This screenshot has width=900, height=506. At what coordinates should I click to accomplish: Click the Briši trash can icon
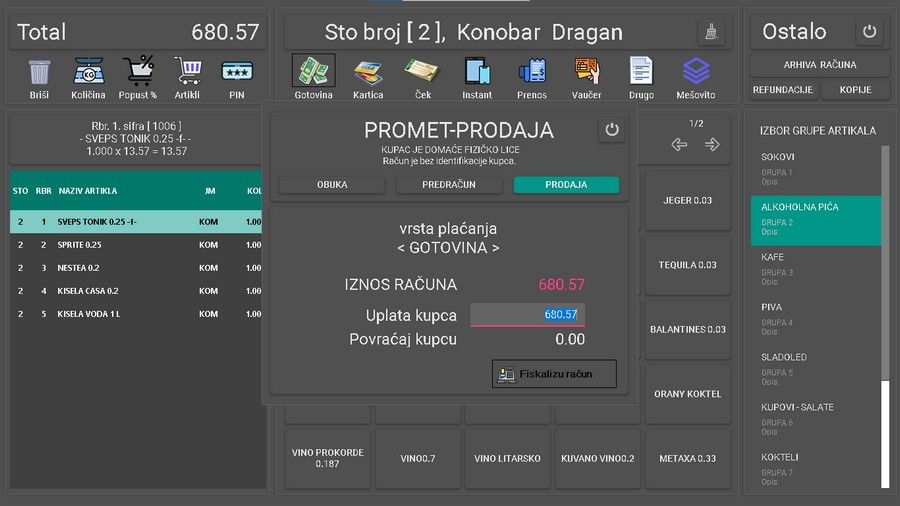point(39,73)
